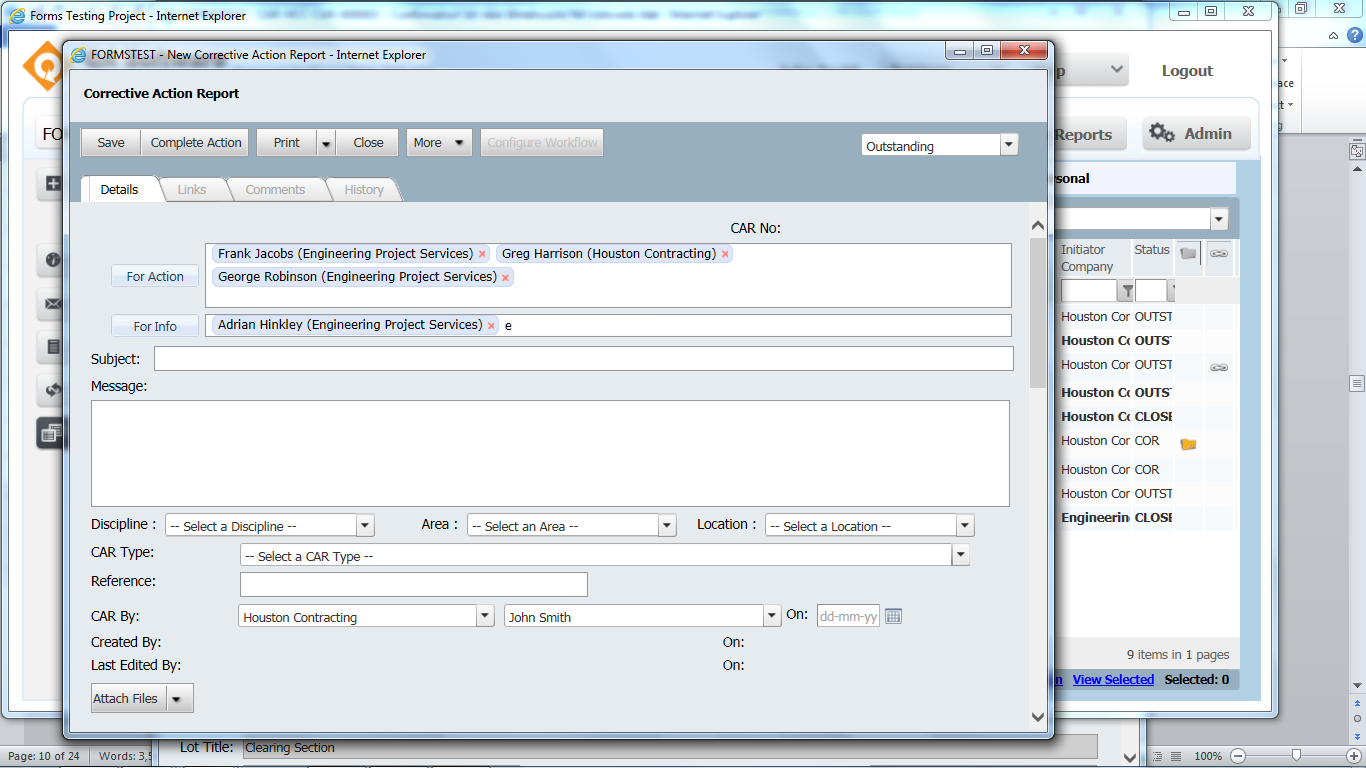Open the filter funnel on Initiator Company column
Viewport: 1366px width, 768px height.
tap(1126, 290)
